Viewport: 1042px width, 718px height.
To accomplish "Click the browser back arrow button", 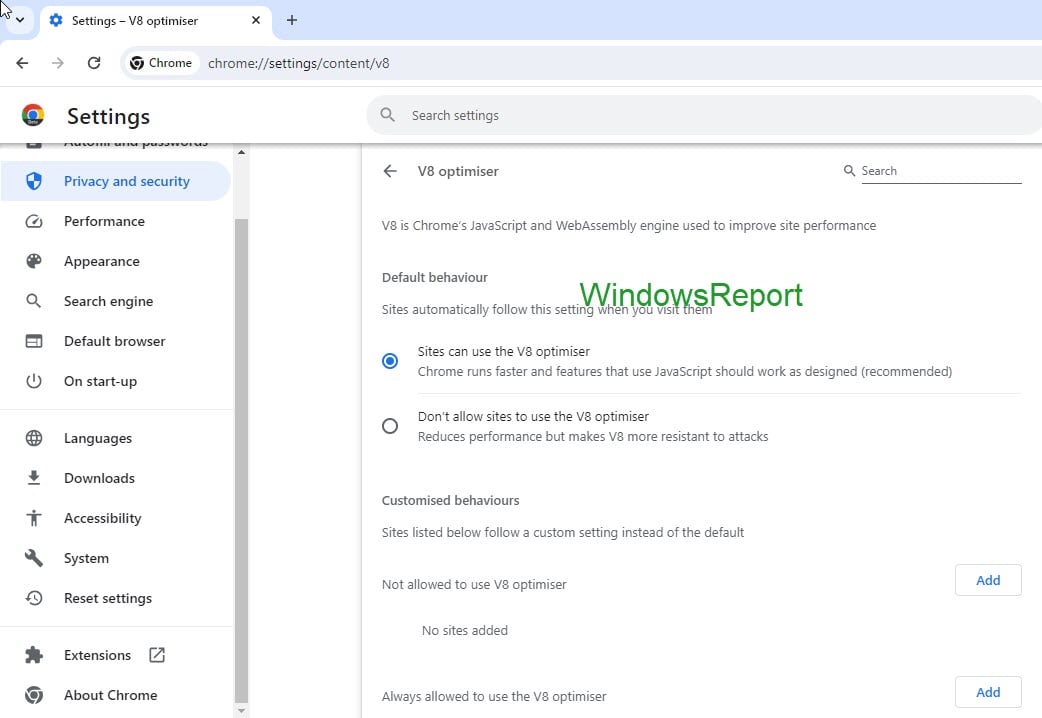I will tap(22, 63).
